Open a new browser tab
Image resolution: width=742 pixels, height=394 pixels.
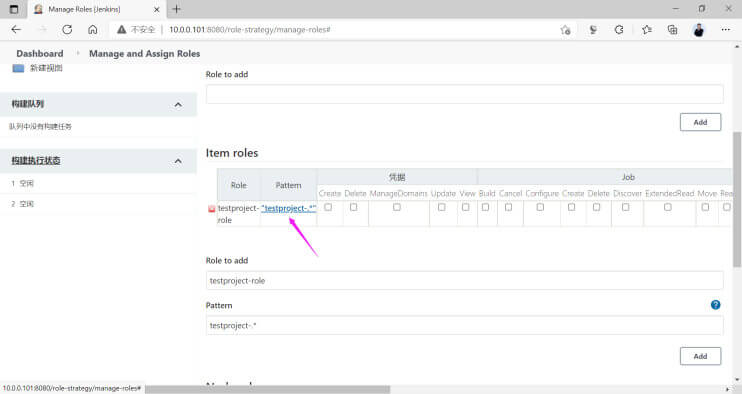(x=177, y=9)
